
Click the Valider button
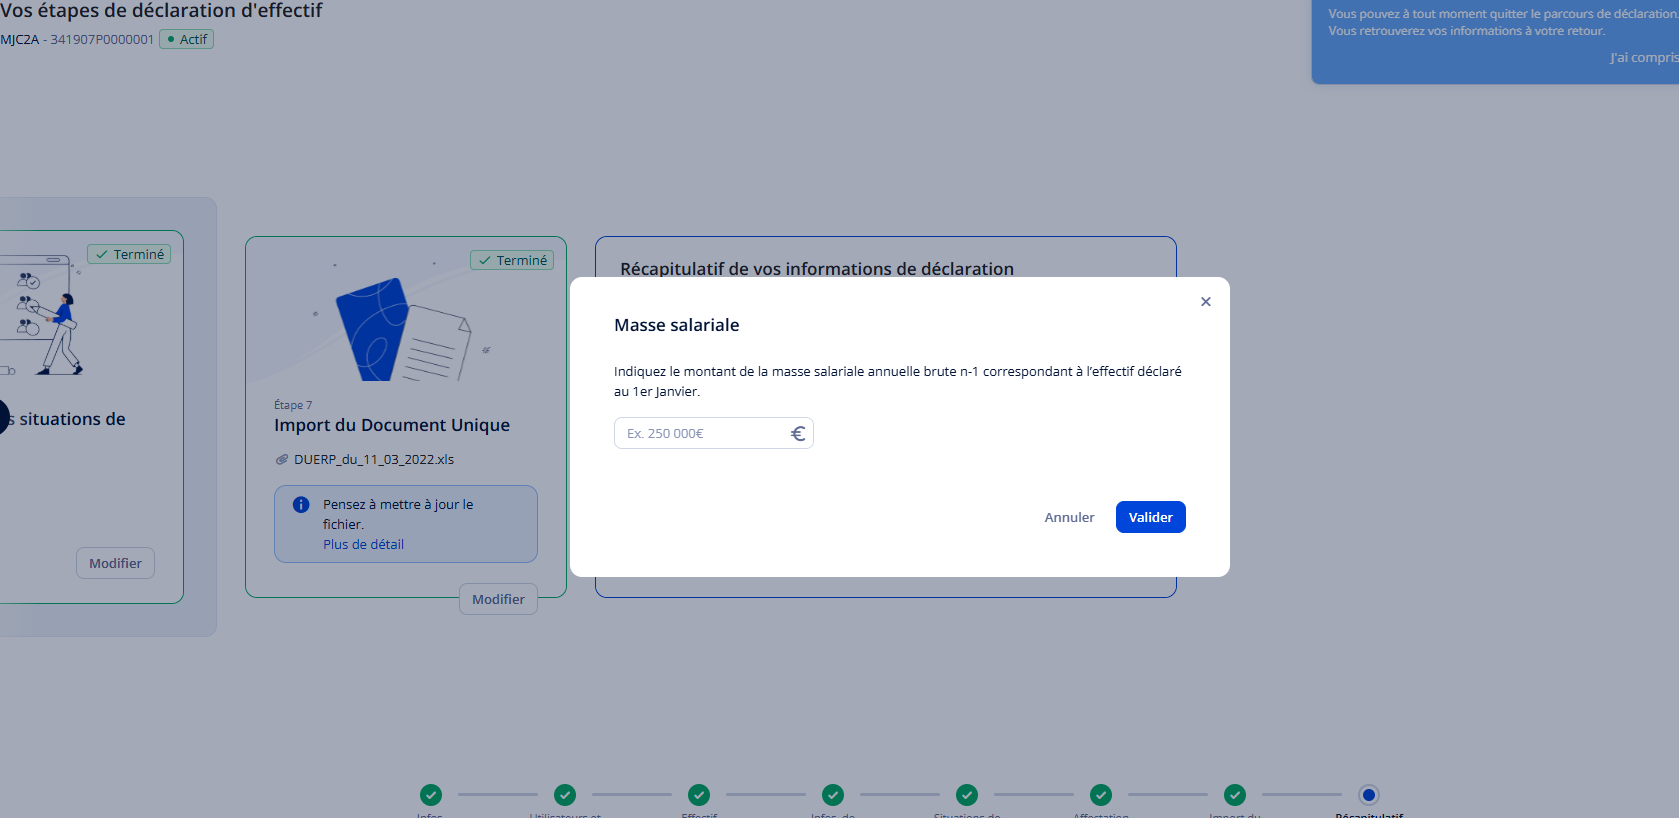1150,517
